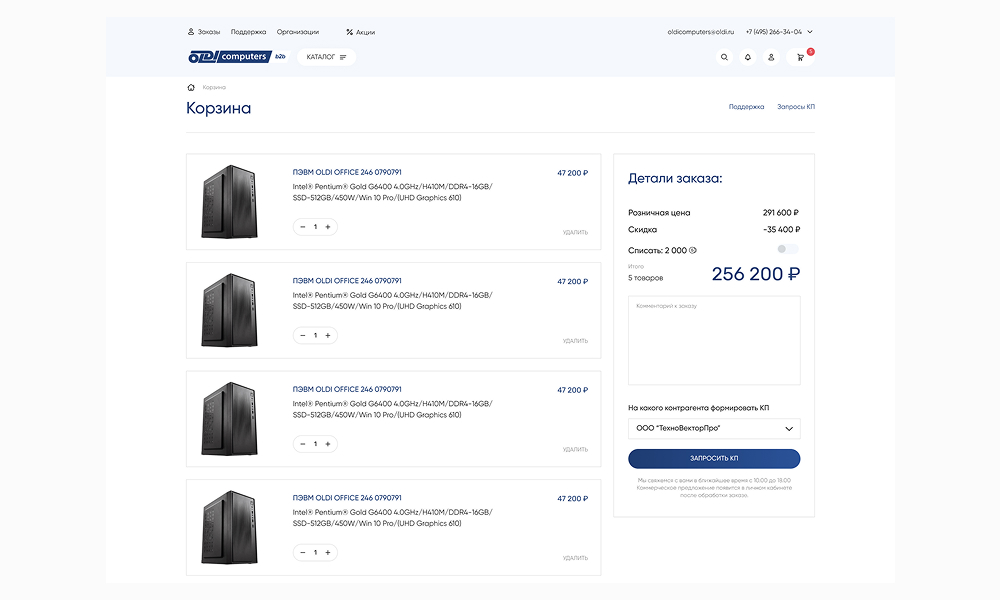
Task: Open the Запросы КП link
Action: click(x=797, y=107)
